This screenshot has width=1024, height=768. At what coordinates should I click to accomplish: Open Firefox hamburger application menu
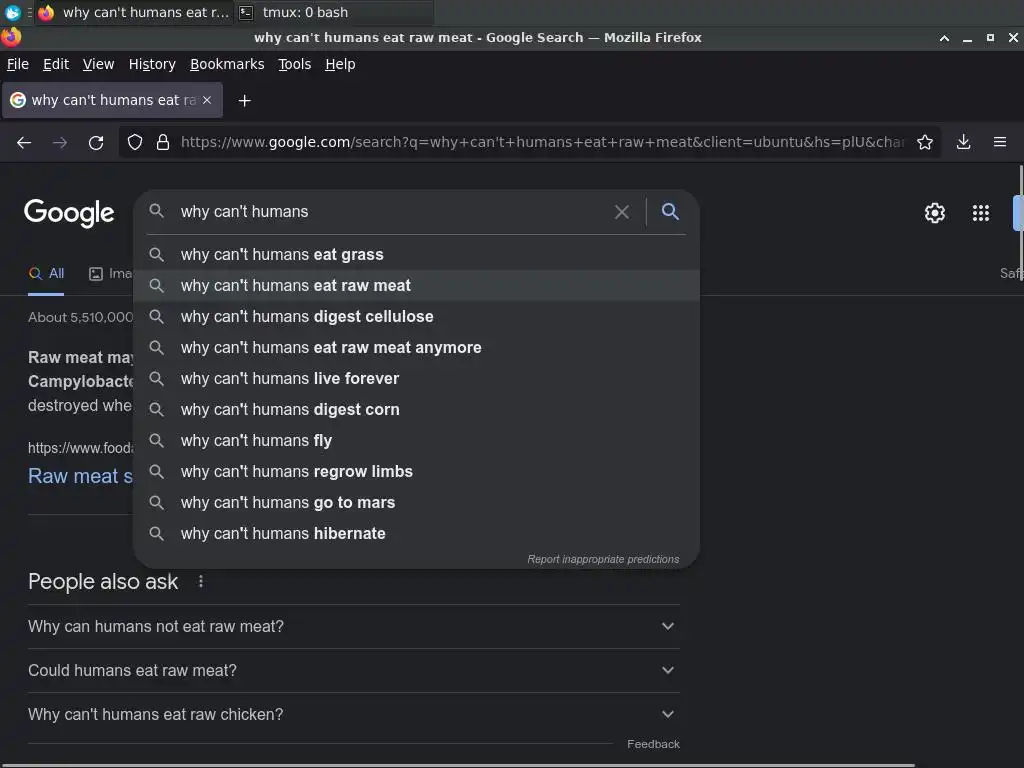[x=999, y=142]
